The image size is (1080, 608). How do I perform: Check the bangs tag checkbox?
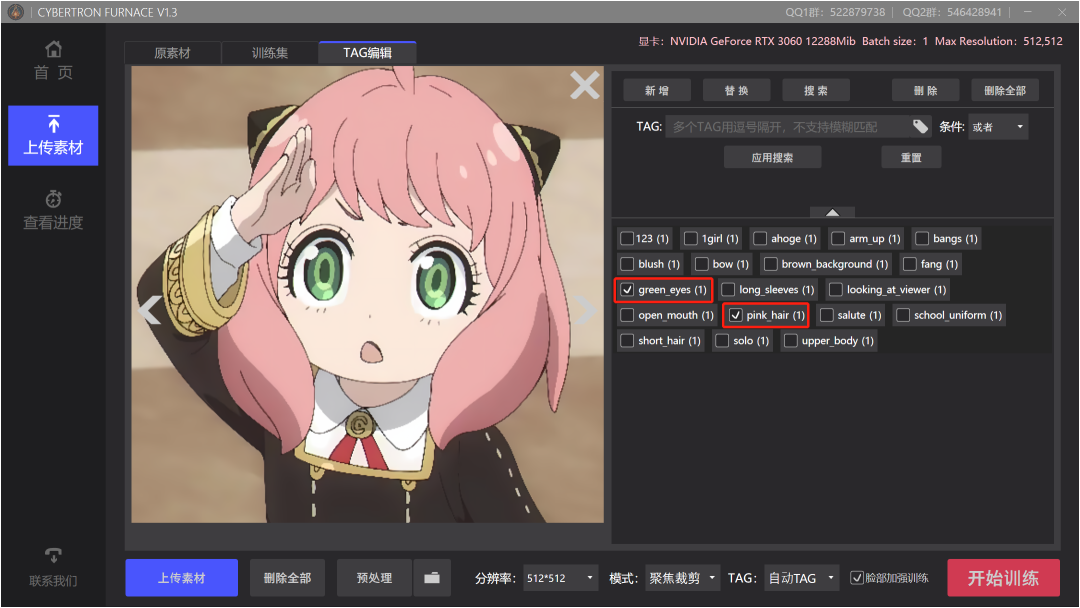pos(922,238)
